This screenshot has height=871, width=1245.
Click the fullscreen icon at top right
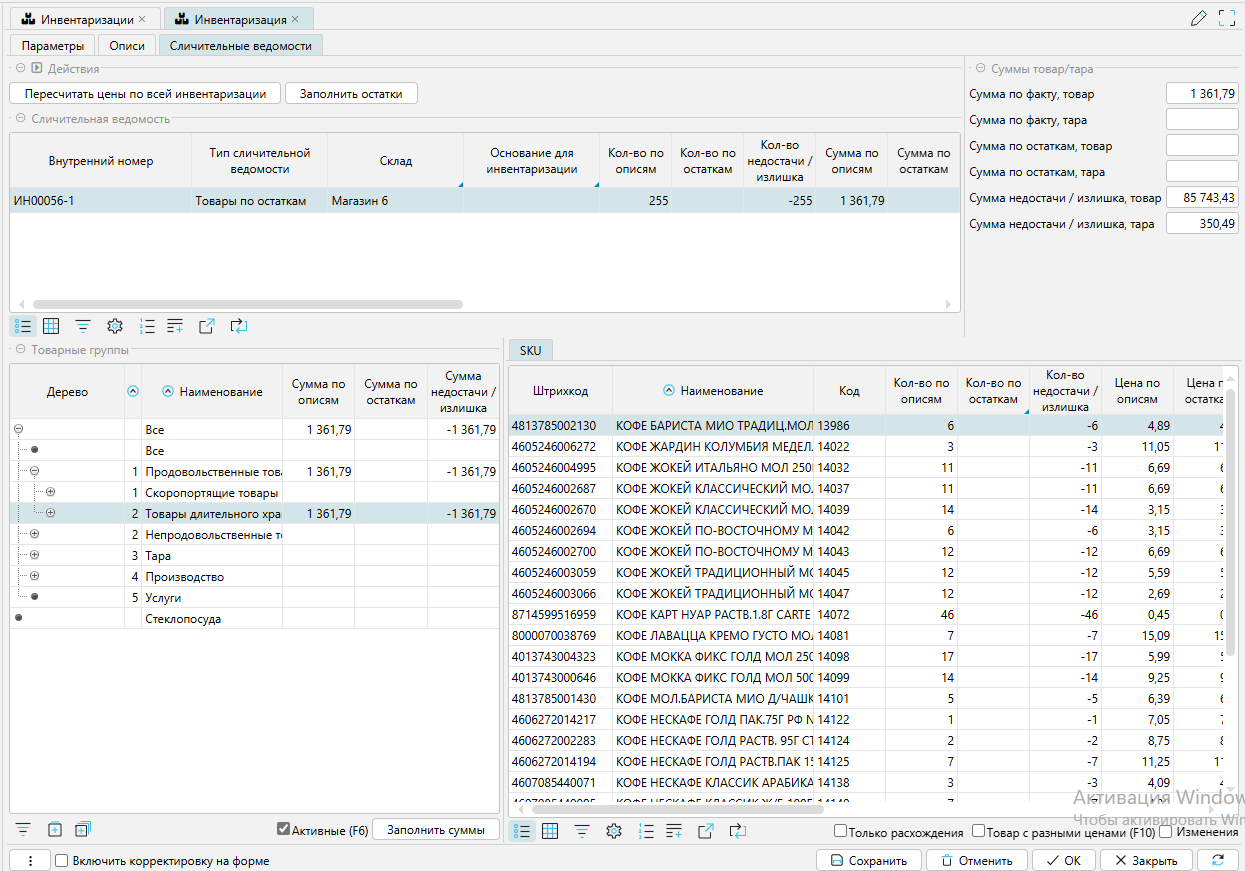coord(1227,18)
